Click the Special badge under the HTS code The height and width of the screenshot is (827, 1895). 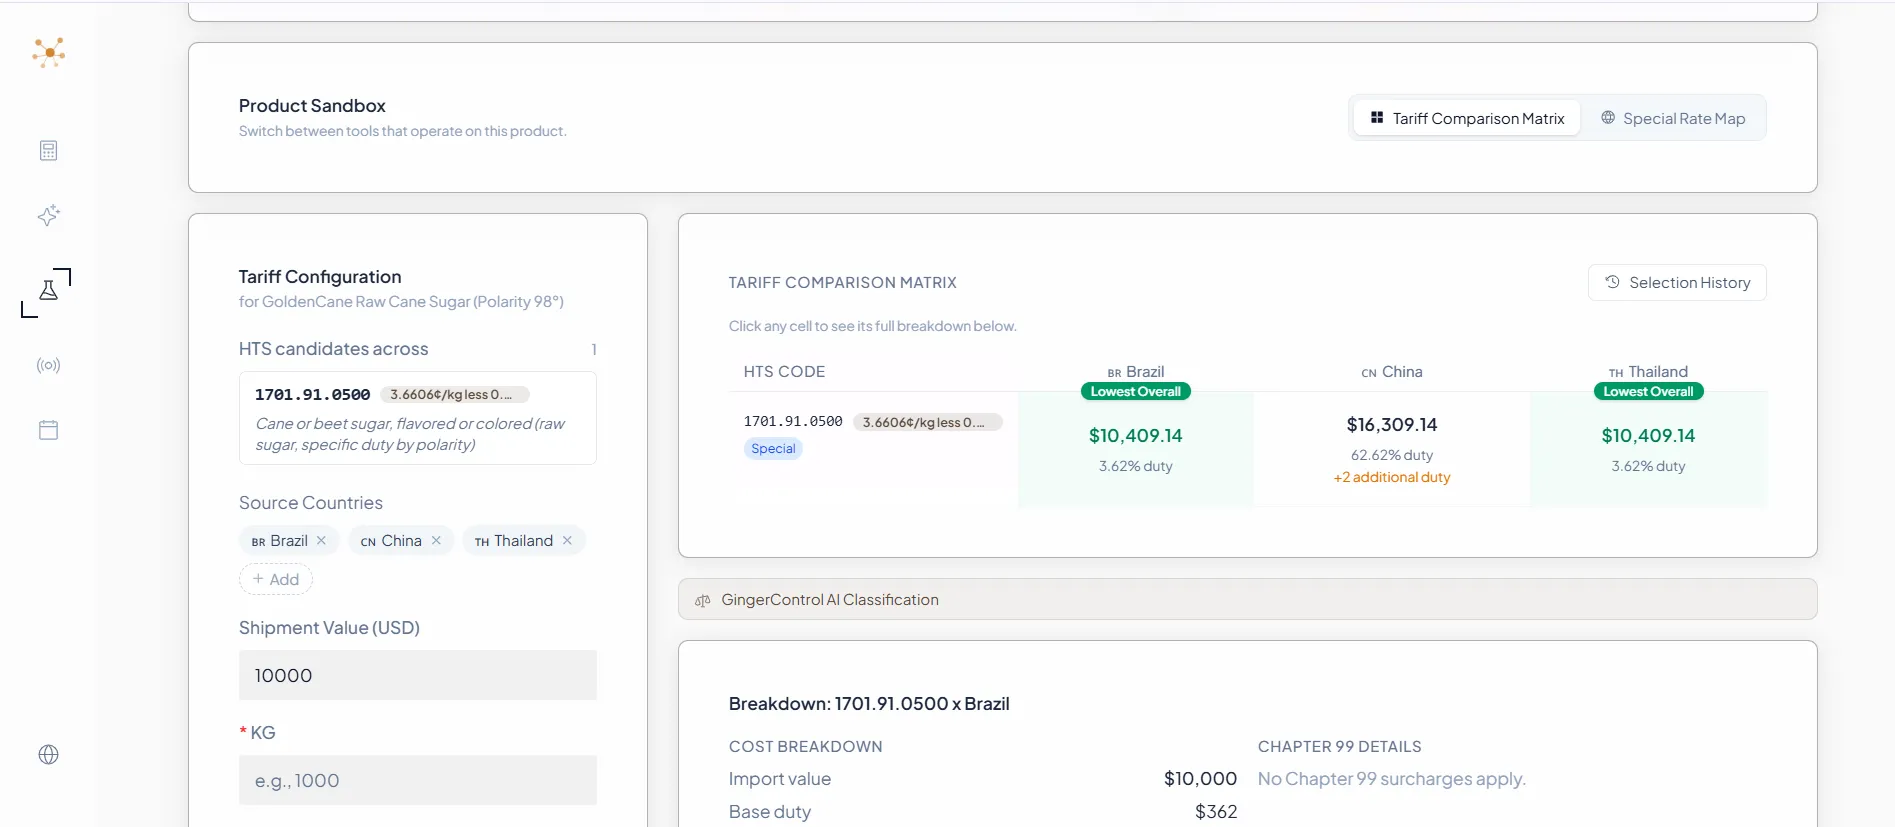(x=773, y=448)
